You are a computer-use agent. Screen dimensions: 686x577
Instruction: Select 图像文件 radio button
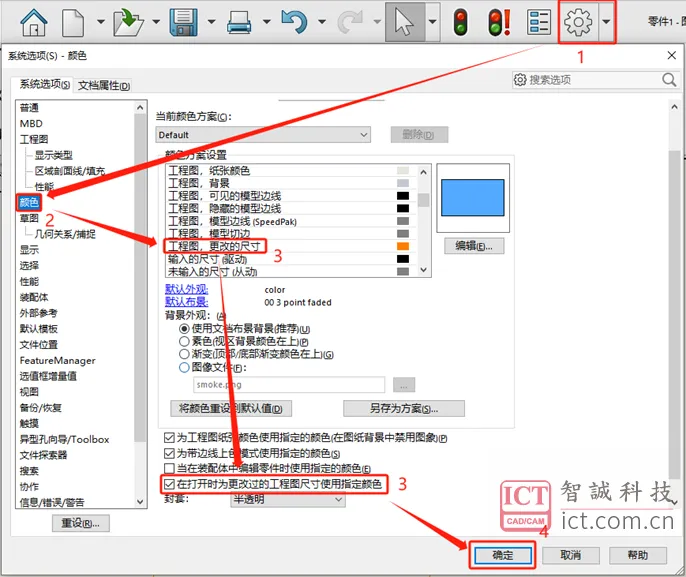pyautogui.click(x=184, y=367)
